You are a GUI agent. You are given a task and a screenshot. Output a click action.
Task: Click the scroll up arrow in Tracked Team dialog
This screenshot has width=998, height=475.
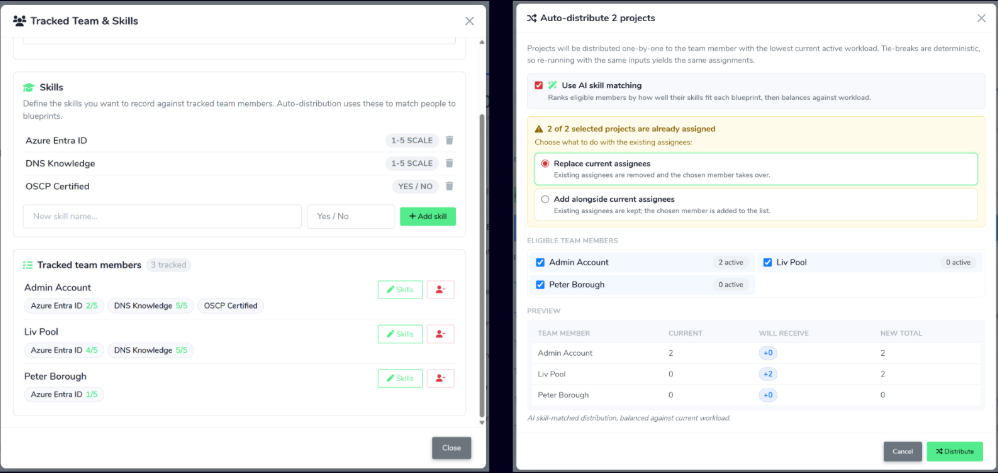point(482,43)
